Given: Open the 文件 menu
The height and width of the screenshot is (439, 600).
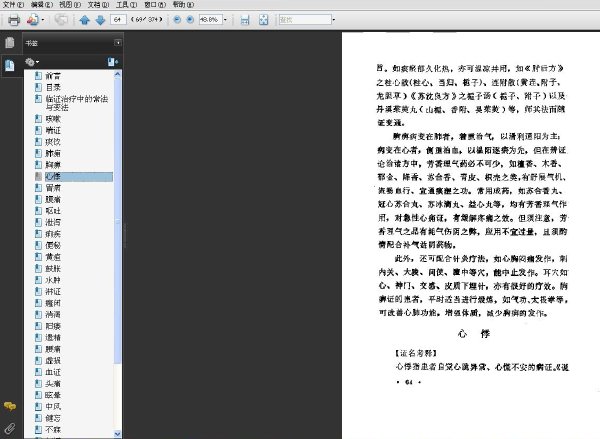Looking at the screenshot, I should point(13,5).
